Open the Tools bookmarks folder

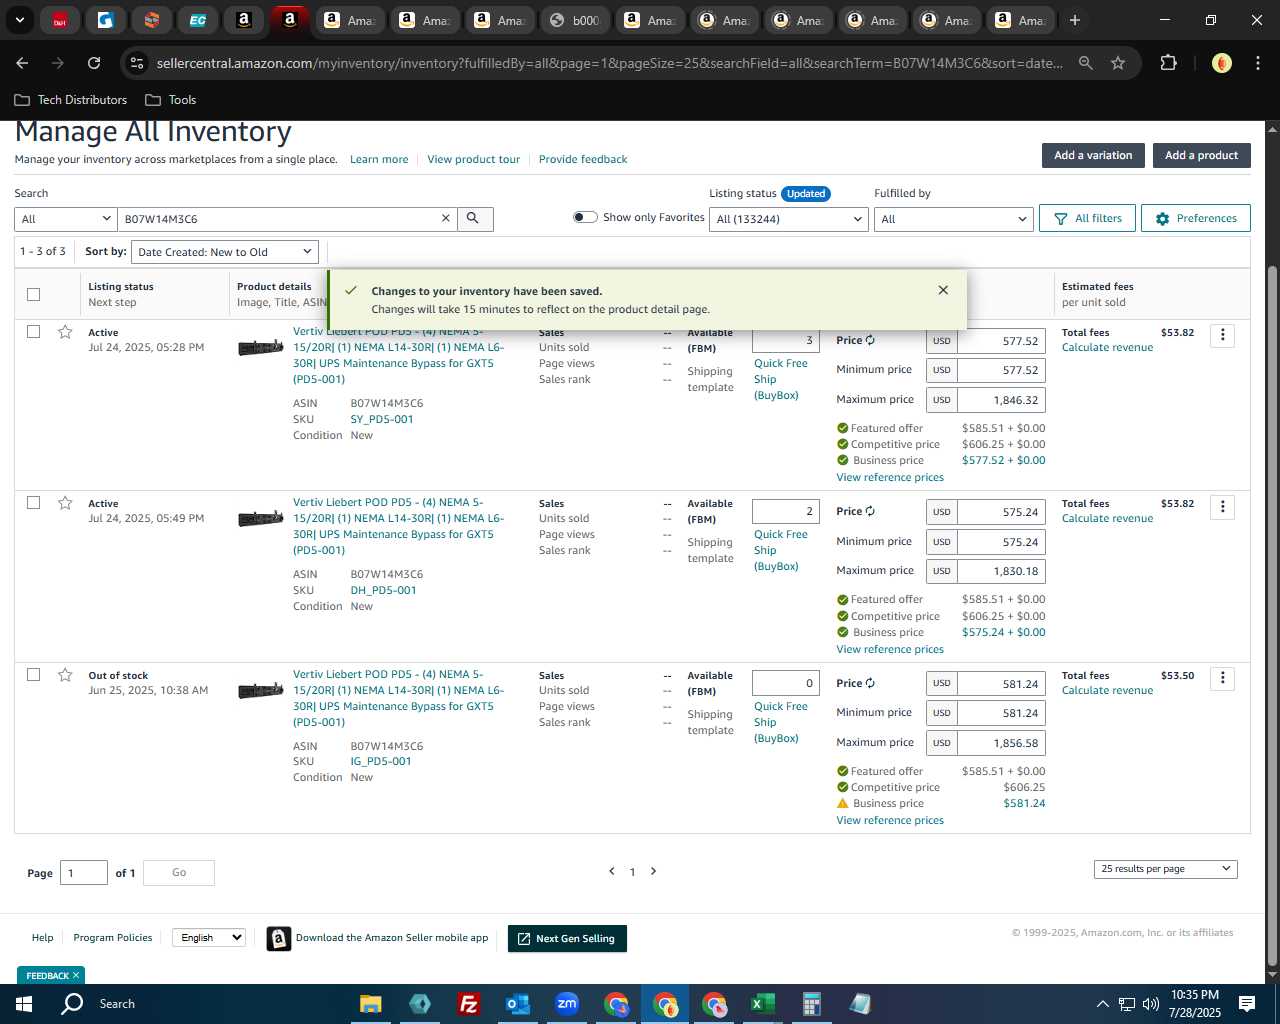point(171,100)
